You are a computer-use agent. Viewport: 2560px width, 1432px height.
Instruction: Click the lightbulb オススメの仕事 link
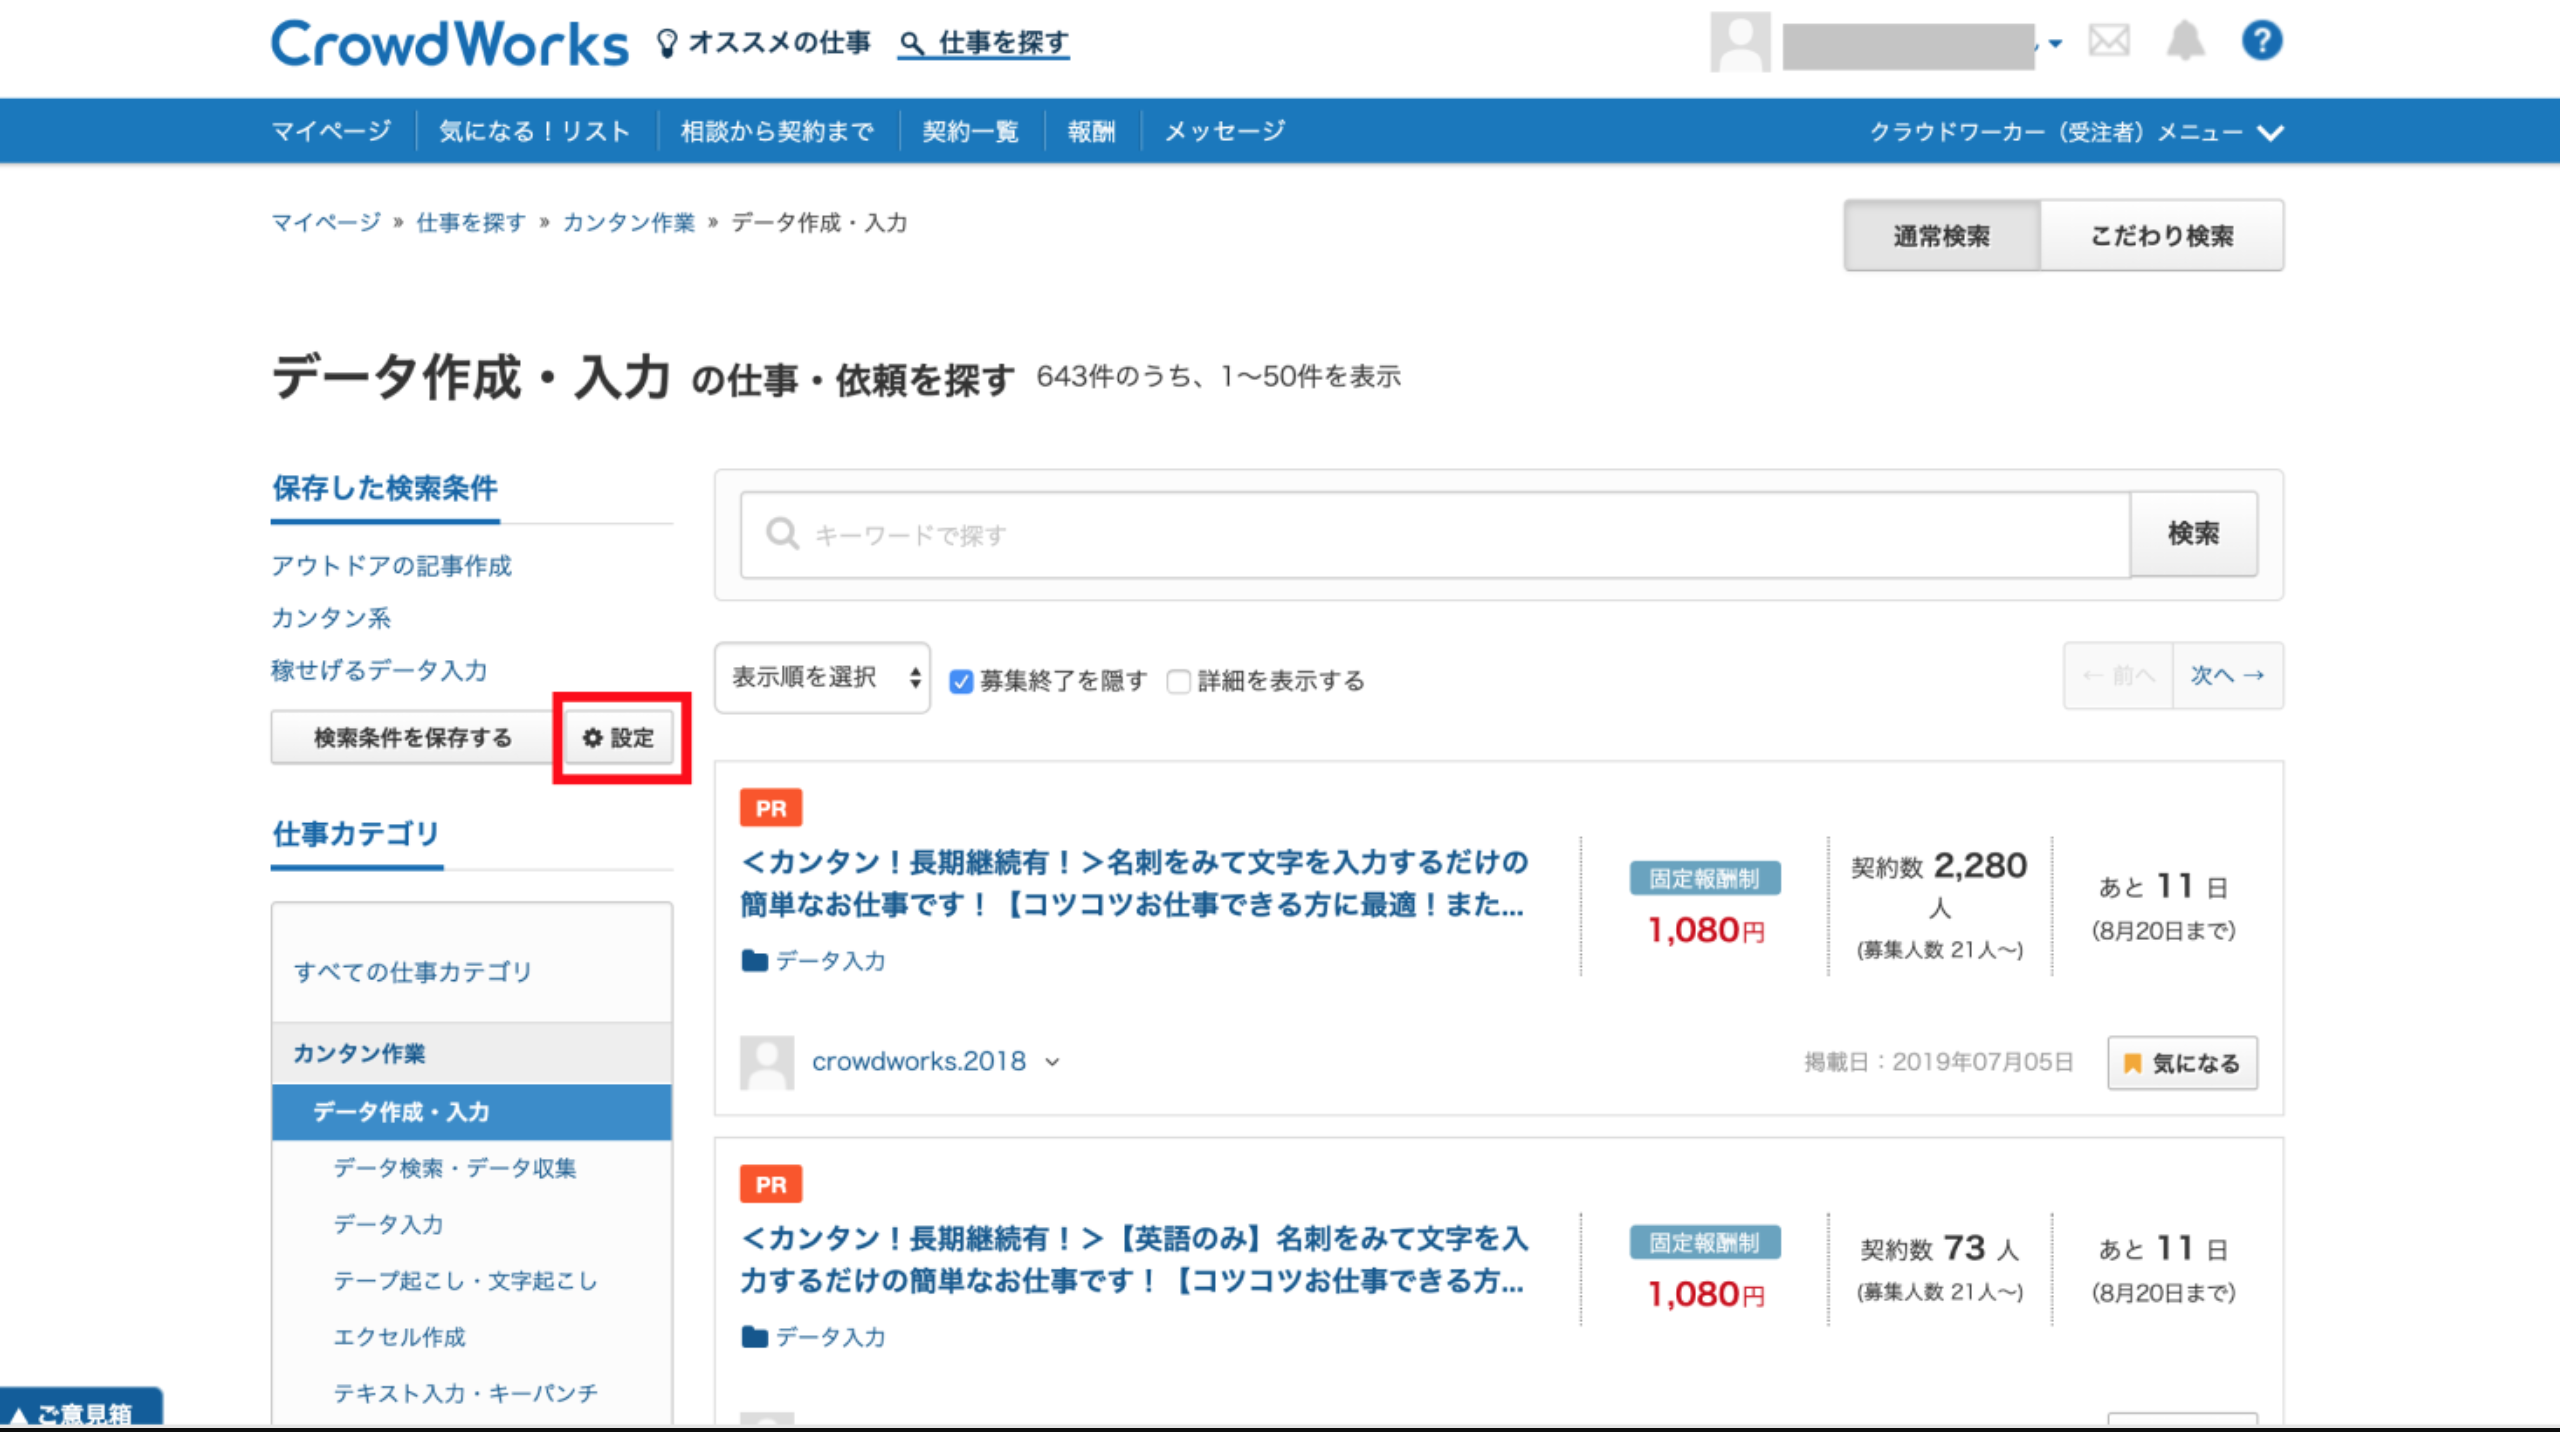tap(764, 43)
